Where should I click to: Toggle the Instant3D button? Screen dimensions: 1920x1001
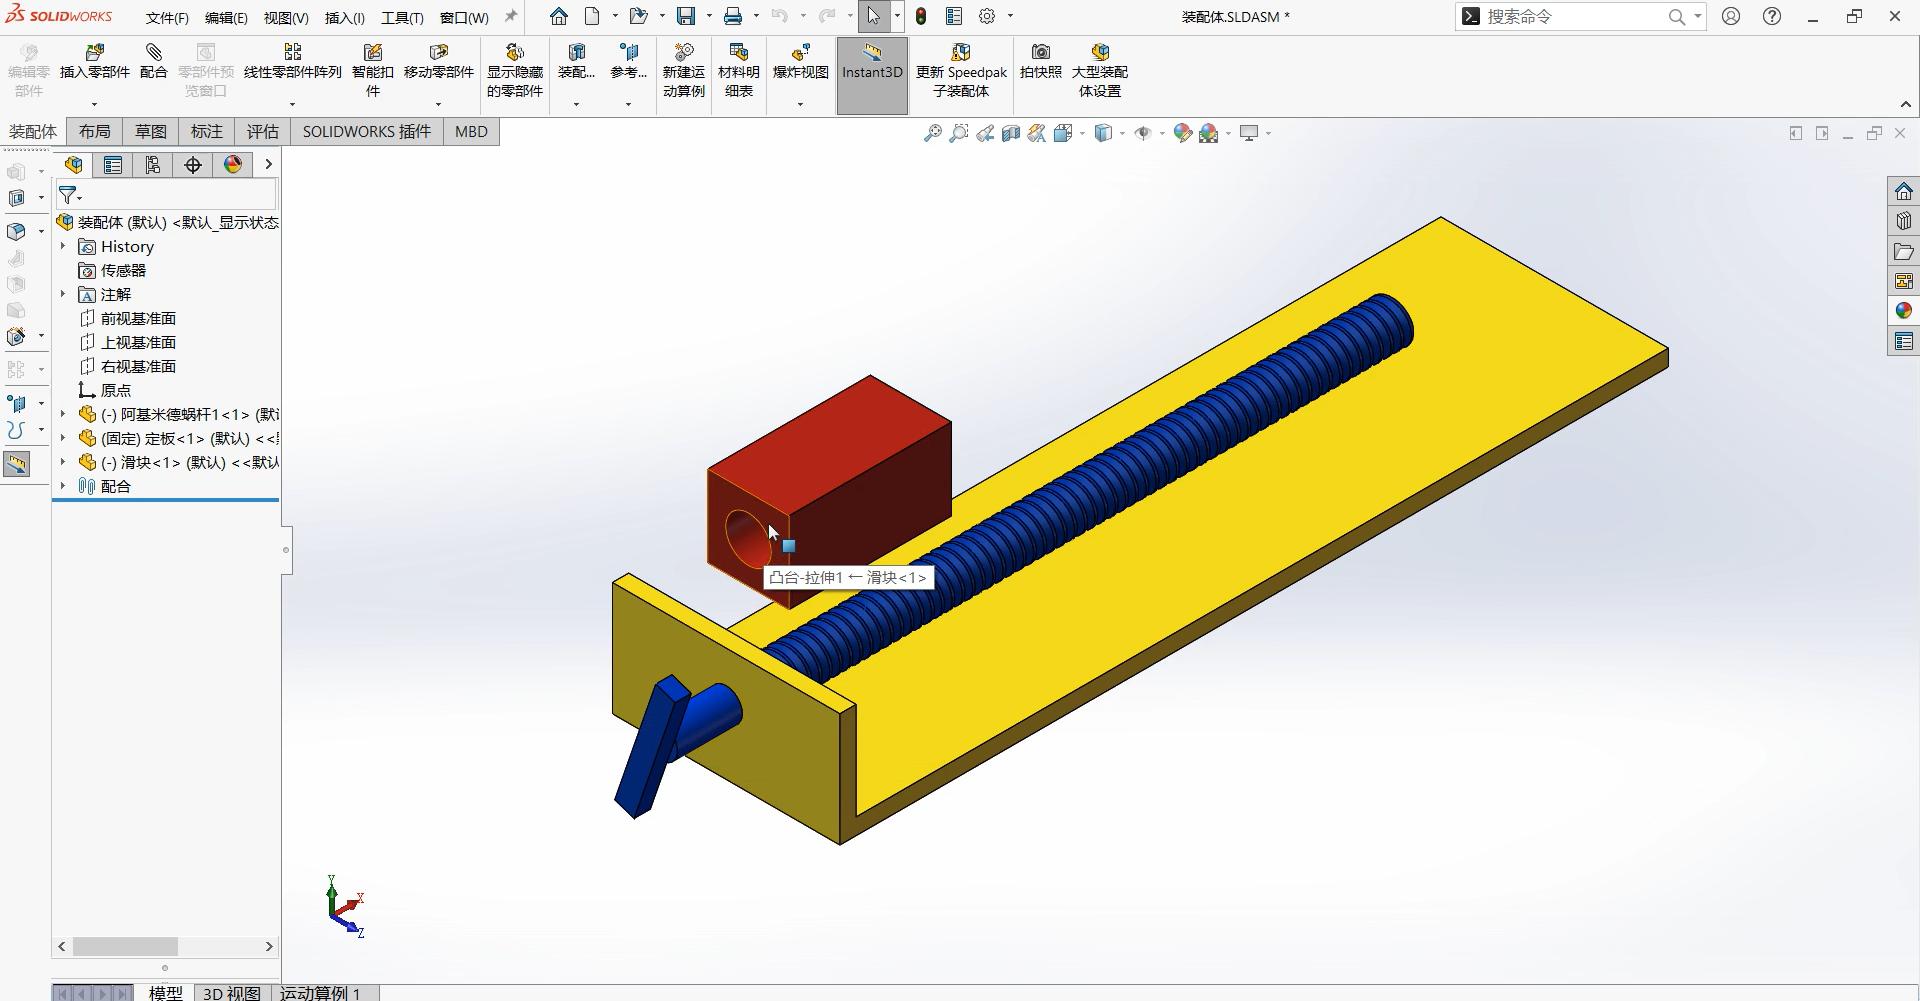tap(871, 60)
